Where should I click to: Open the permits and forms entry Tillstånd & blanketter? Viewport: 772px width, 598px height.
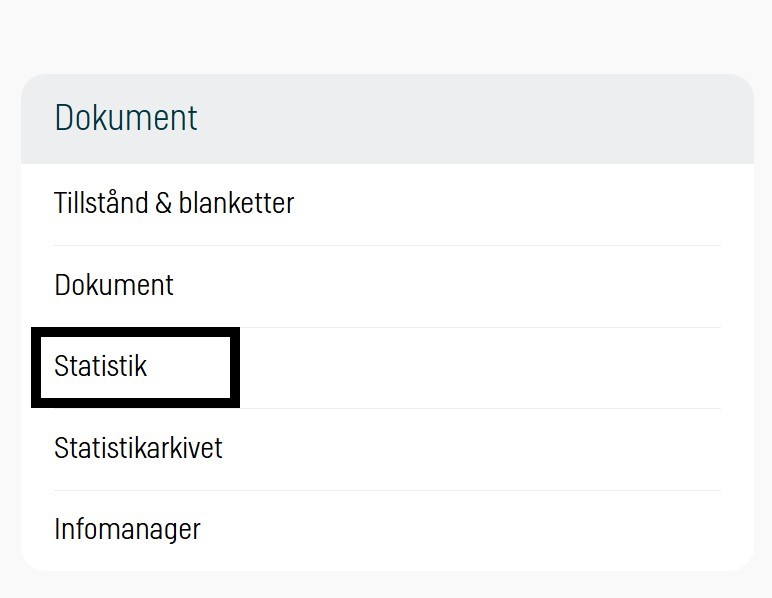point(174,204)
